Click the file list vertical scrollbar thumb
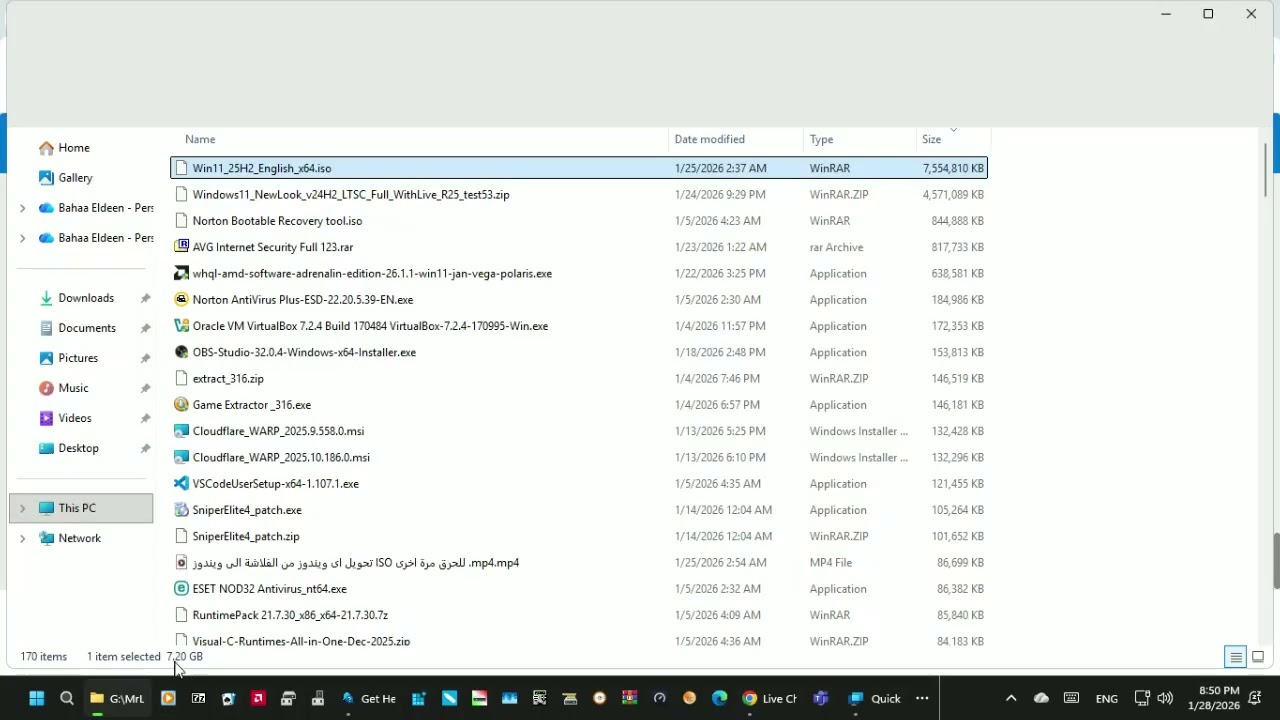This screenshot has width=1280, height=720. 1265,170
